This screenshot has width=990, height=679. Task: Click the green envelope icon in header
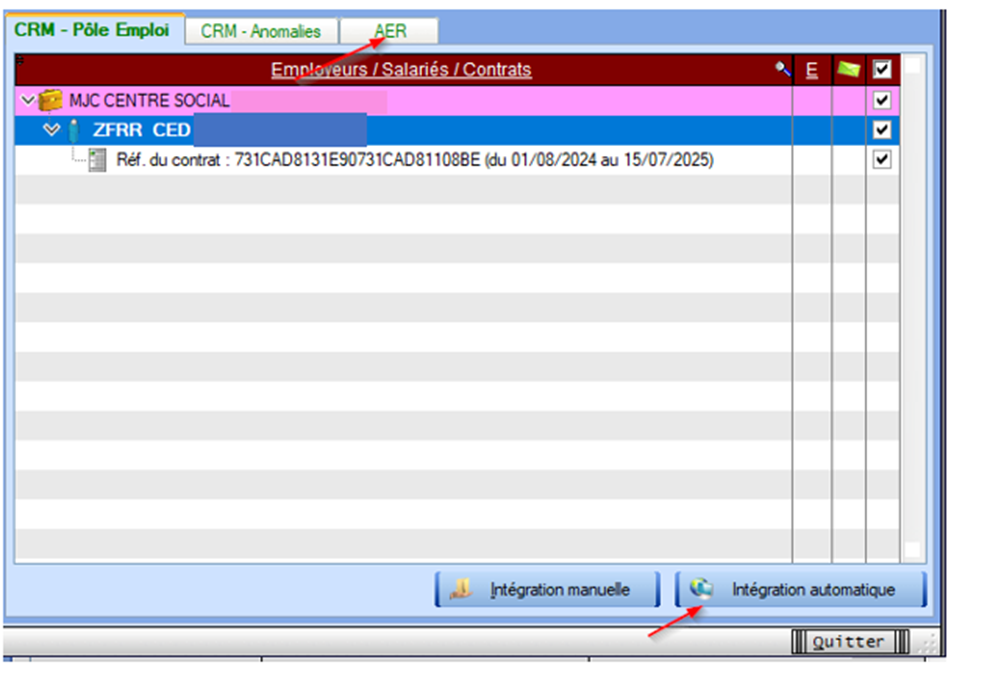849,69
